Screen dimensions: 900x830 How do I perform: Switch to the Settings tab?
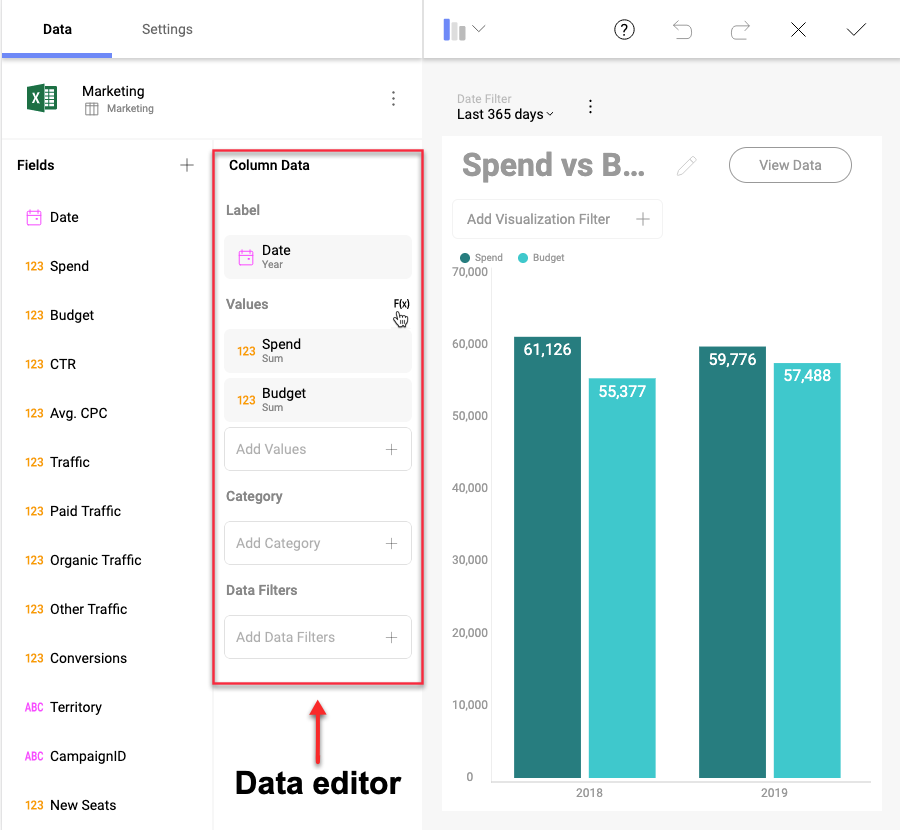click(x=166, y=29)
